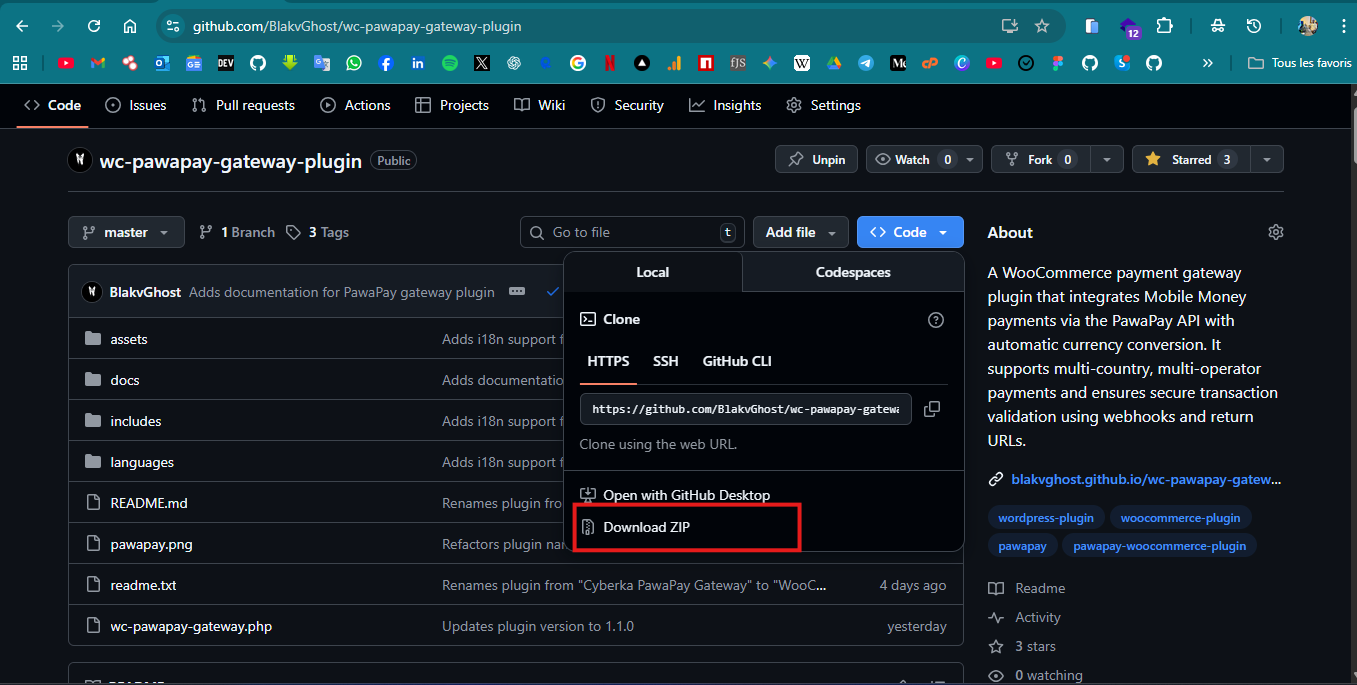Image resolution: width=1357 pixels, height=685 pixels.
Task: Open the DEV community bookmark
Action: click(x=226, y=63)
